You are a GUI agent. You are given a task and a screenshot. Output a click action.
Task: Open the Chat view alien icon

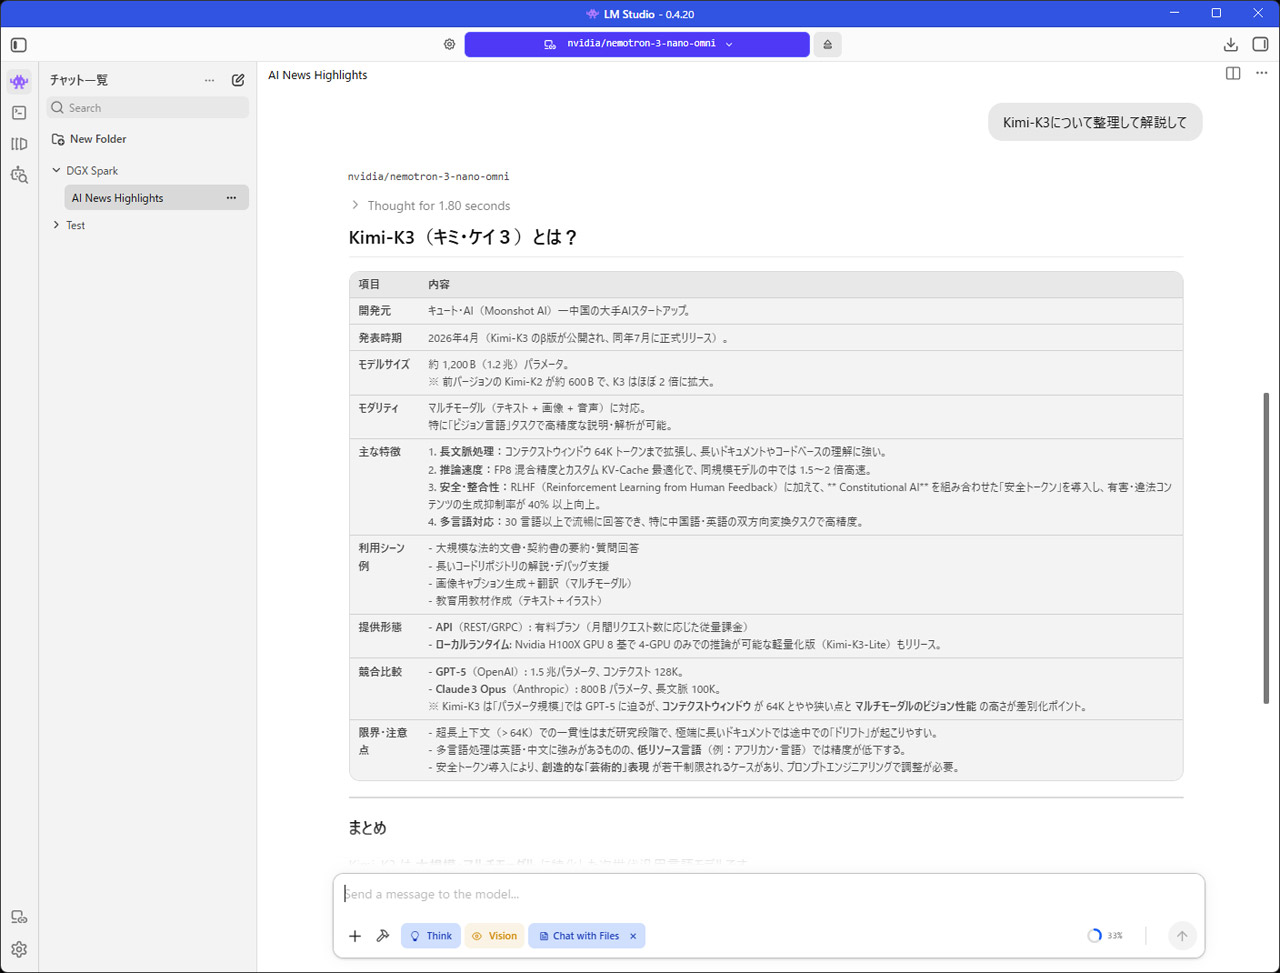tap(19, 82)
